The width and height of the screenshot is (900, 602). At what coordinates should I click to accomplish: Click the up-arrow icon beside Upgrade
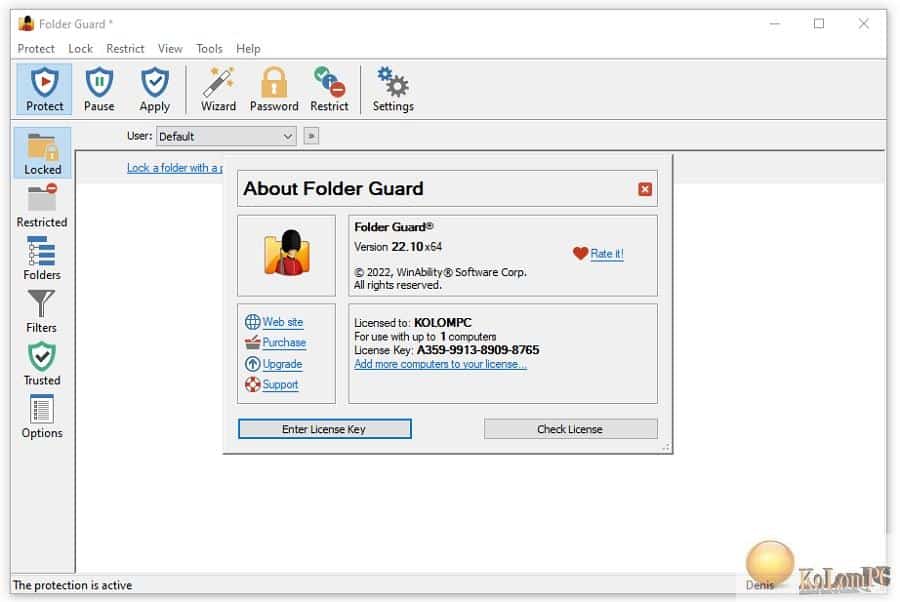point(252,364)
